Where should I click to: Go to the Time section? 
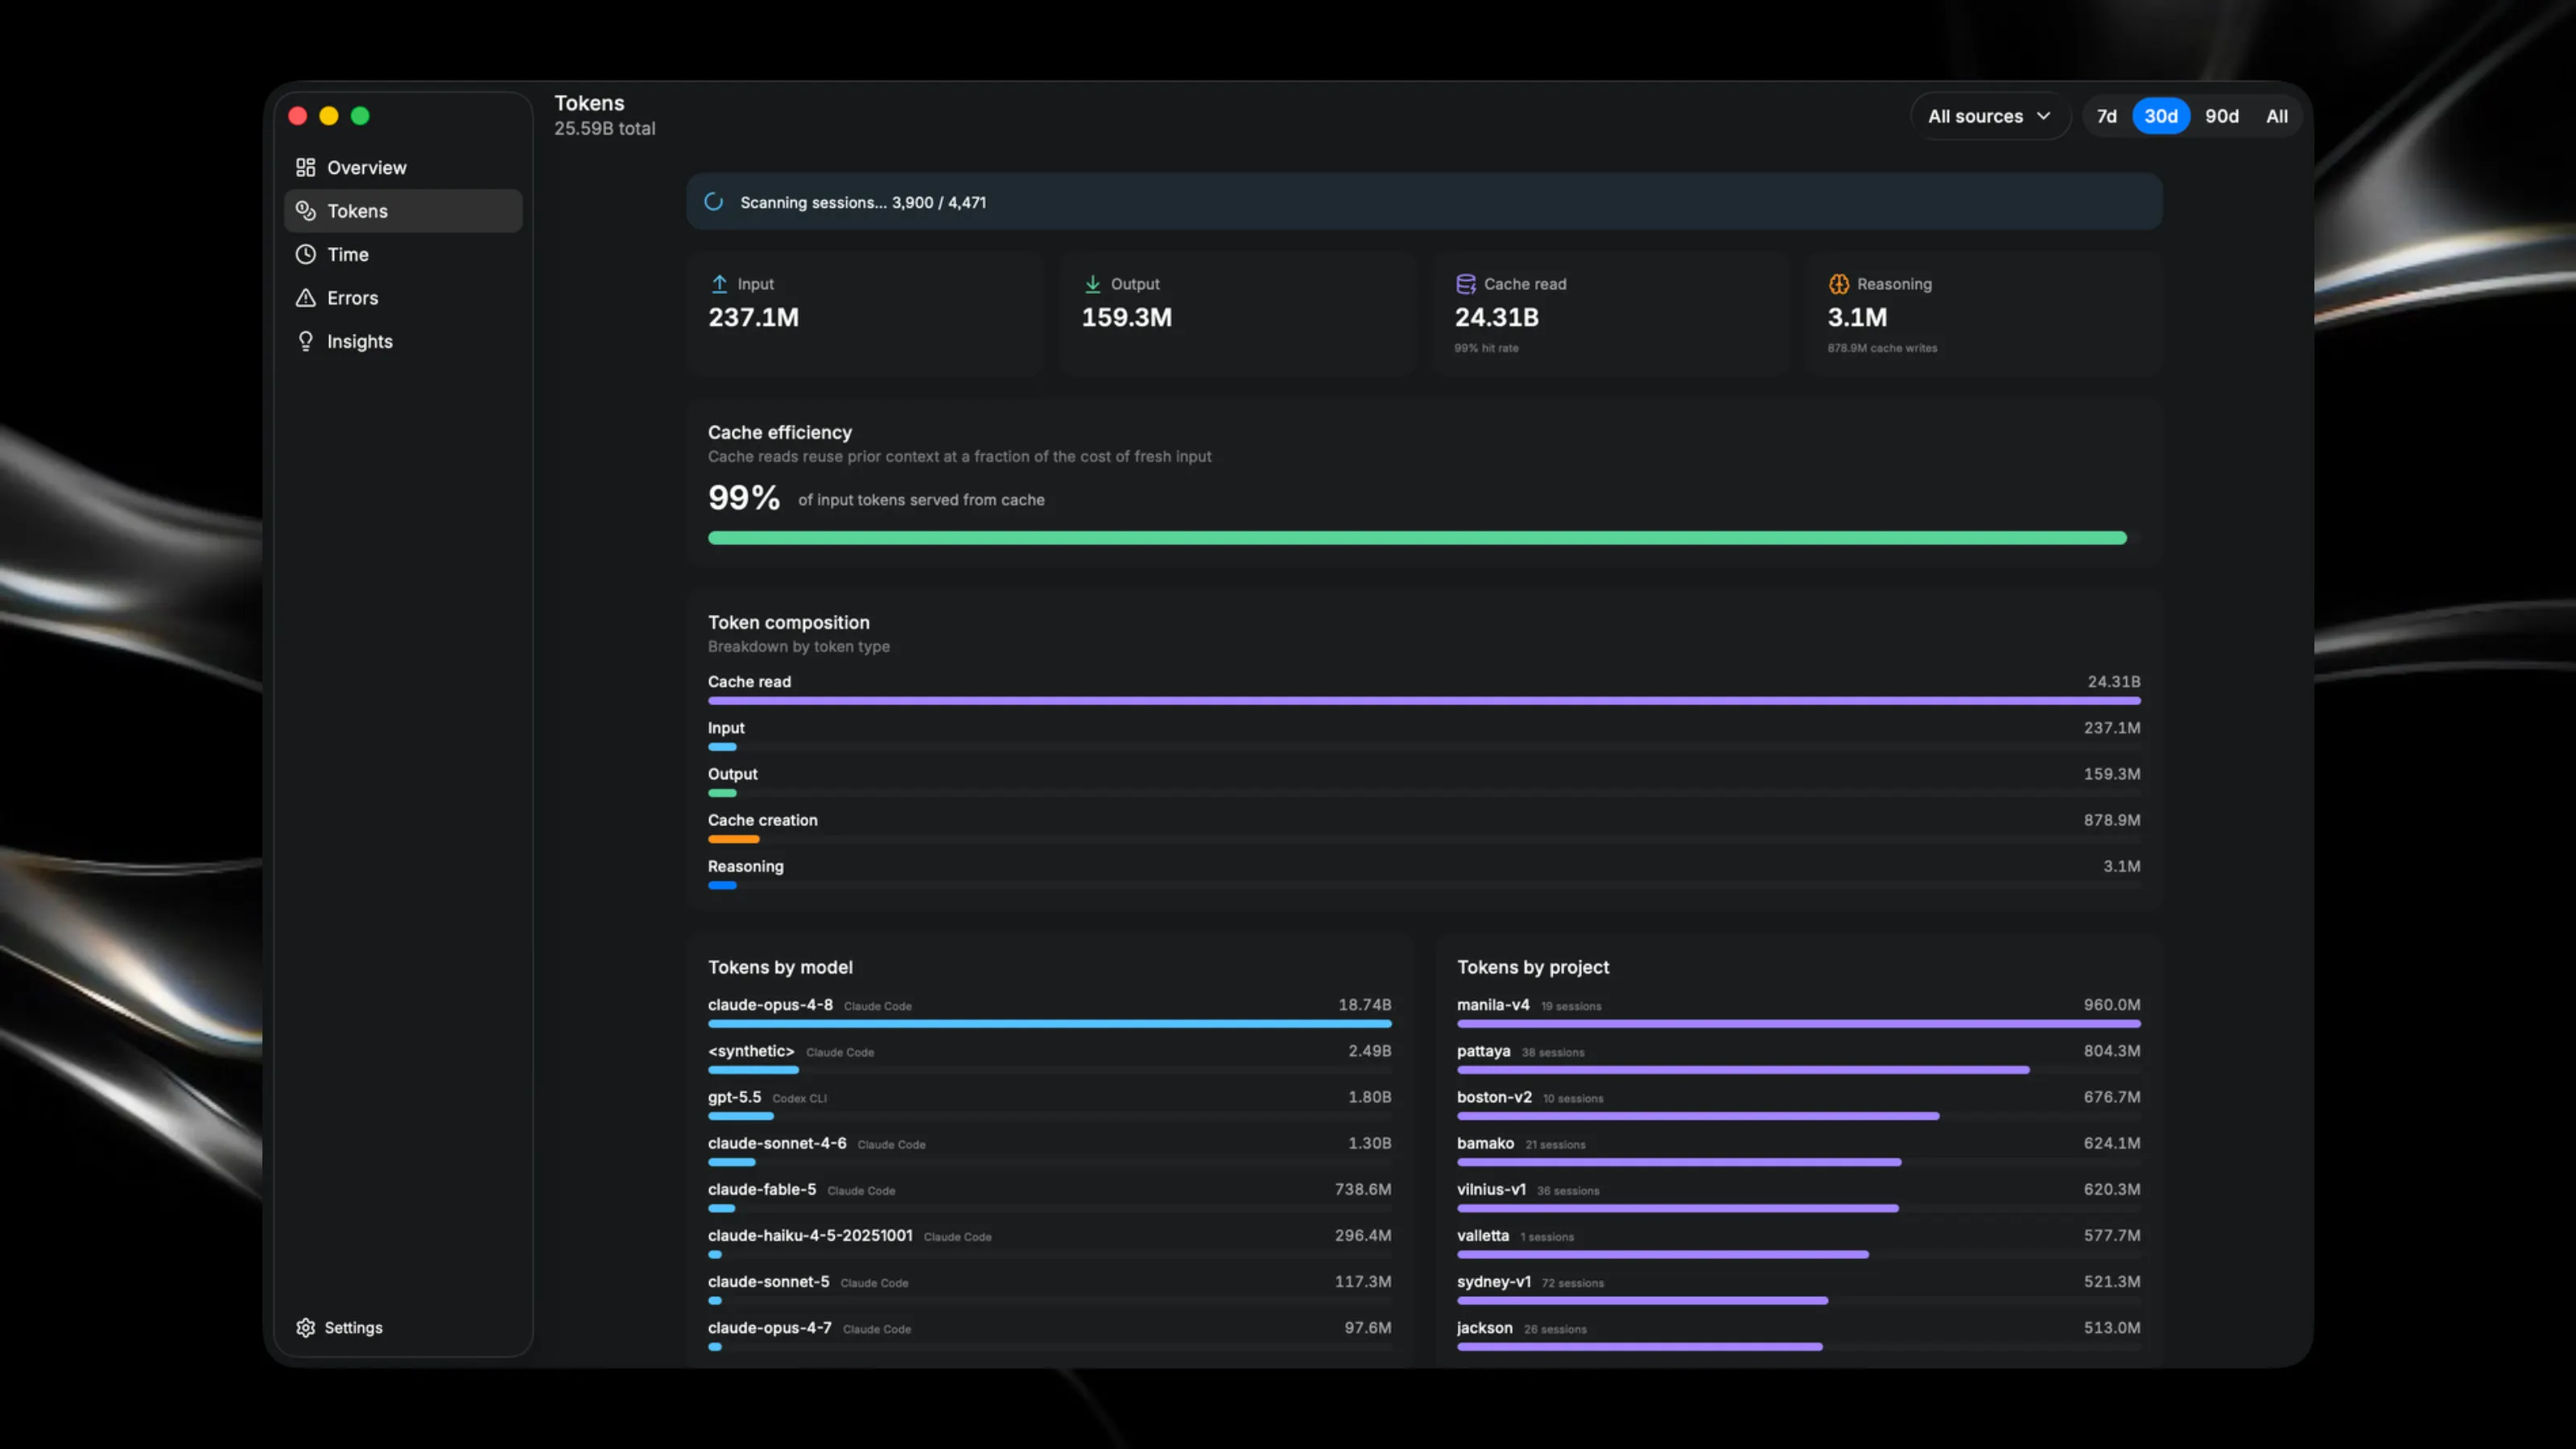[403, 255]
